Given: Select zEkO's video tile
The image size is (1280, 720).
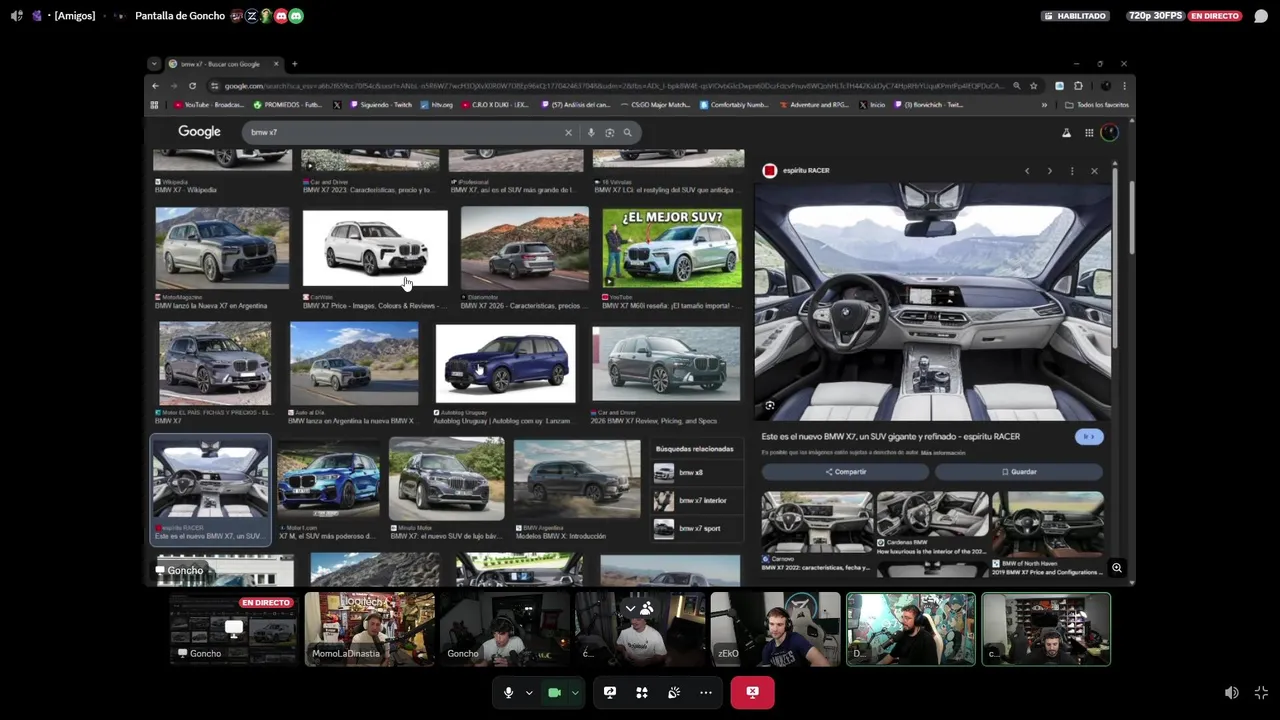Looking at the screenshot, I should click(x=775, y=629).
